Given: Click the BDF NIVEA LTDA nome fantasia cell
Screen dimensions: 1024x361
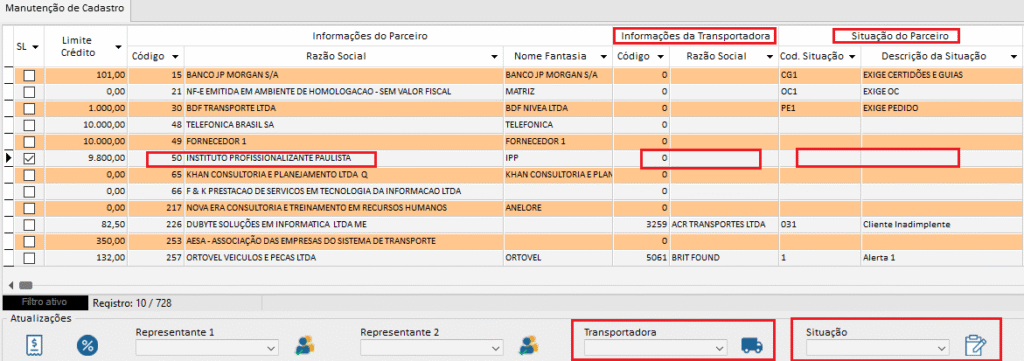Looking at the screenshot, I should pos(559,108).
